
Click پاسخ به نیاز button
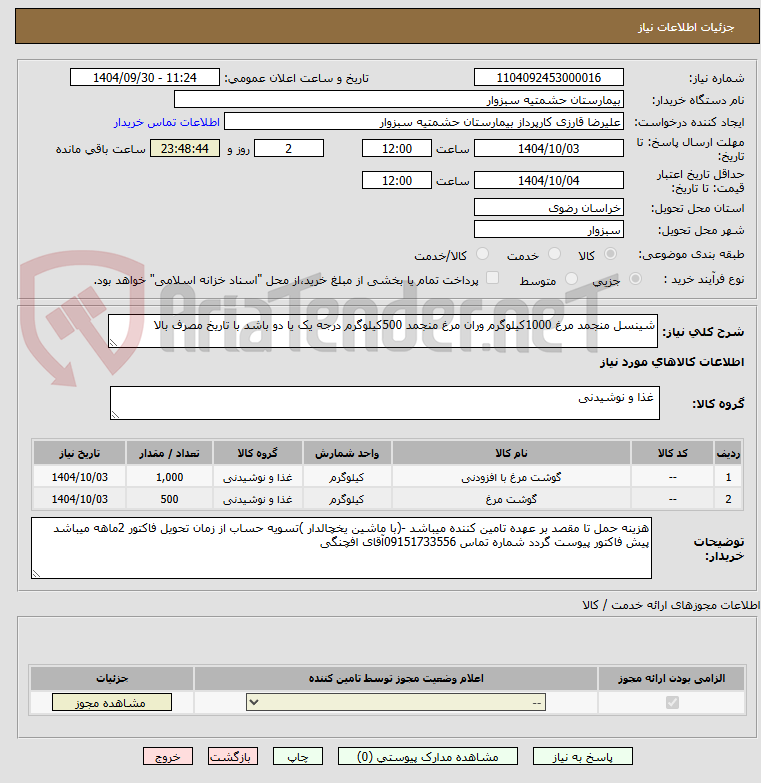[x=583, y=757]
